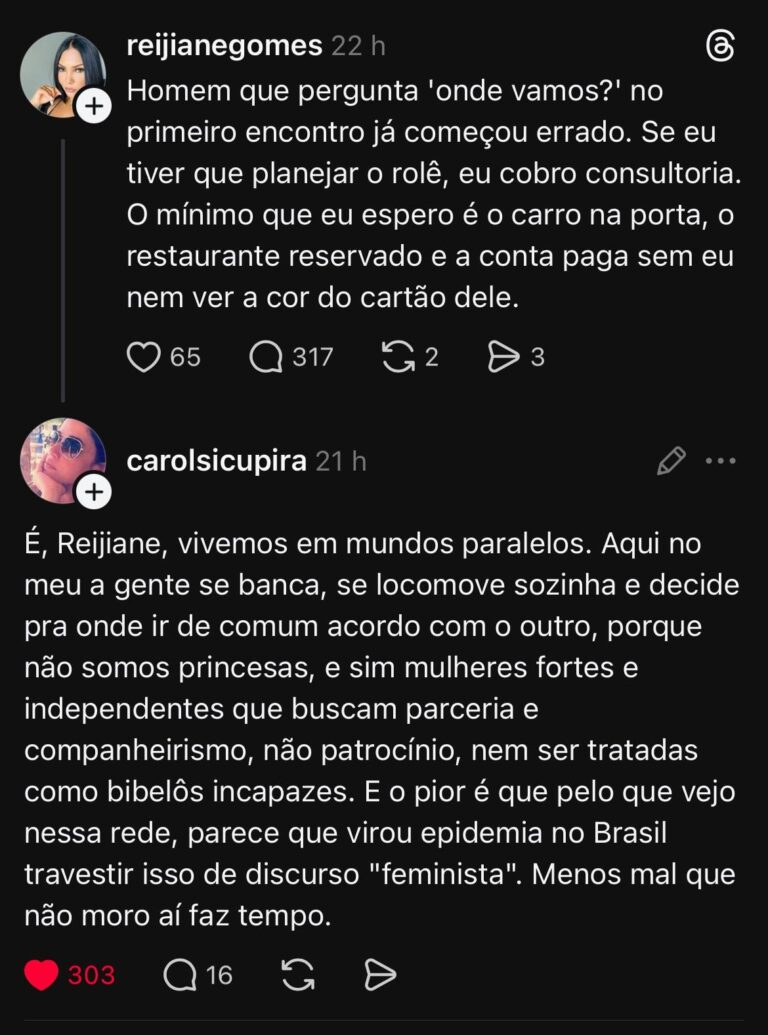The image size is (768, 1035).
Task: Open comments on the carolsicupira reply
Action: coord(180,975)
